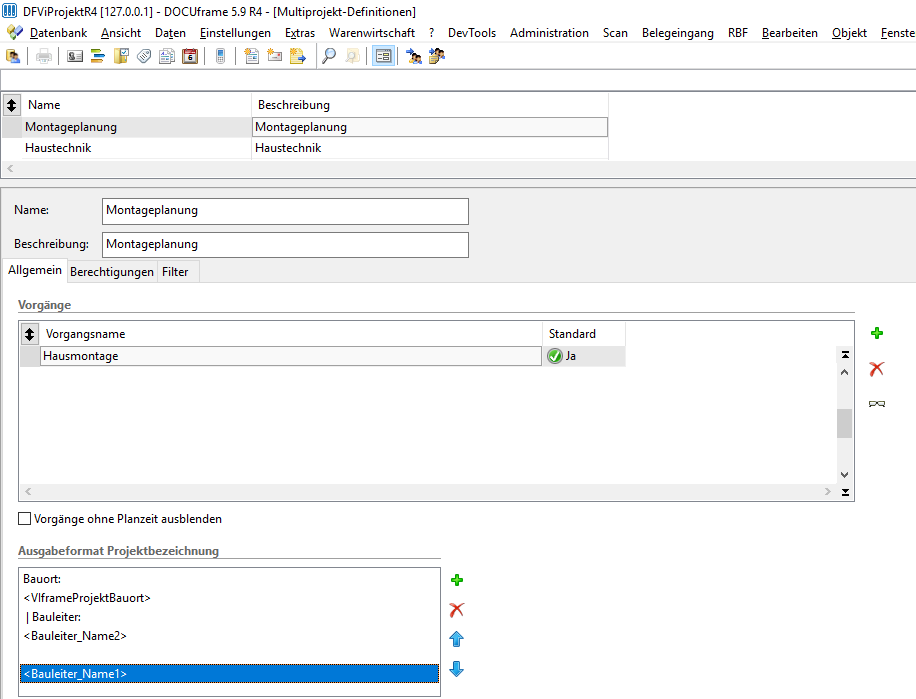
Task: Open the Belegeingang menu
Action: click(x=678, y=33)
